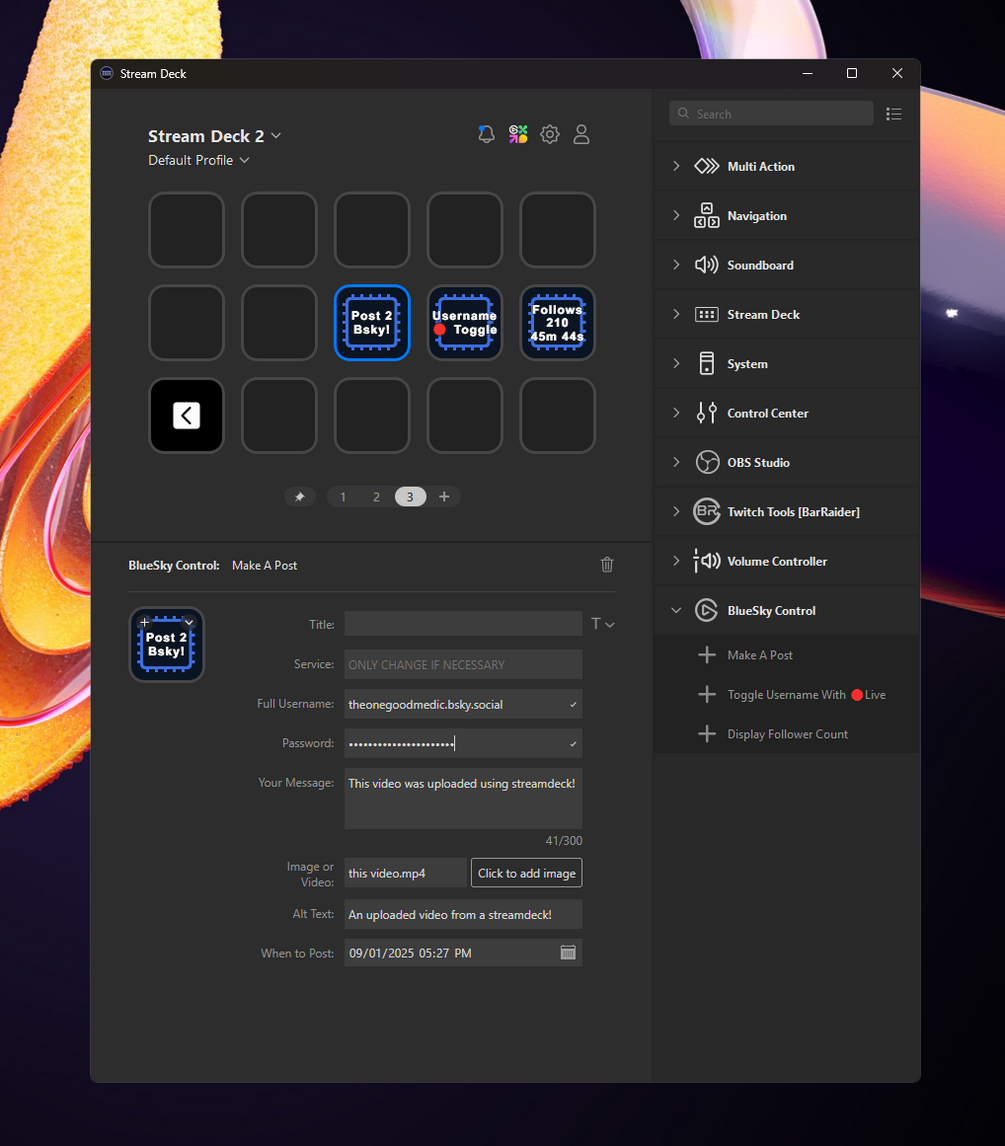The height and width of the screenshot is (1146, 1005).
Task: Click the Full Username field
Action: click(x=463, y=704)
